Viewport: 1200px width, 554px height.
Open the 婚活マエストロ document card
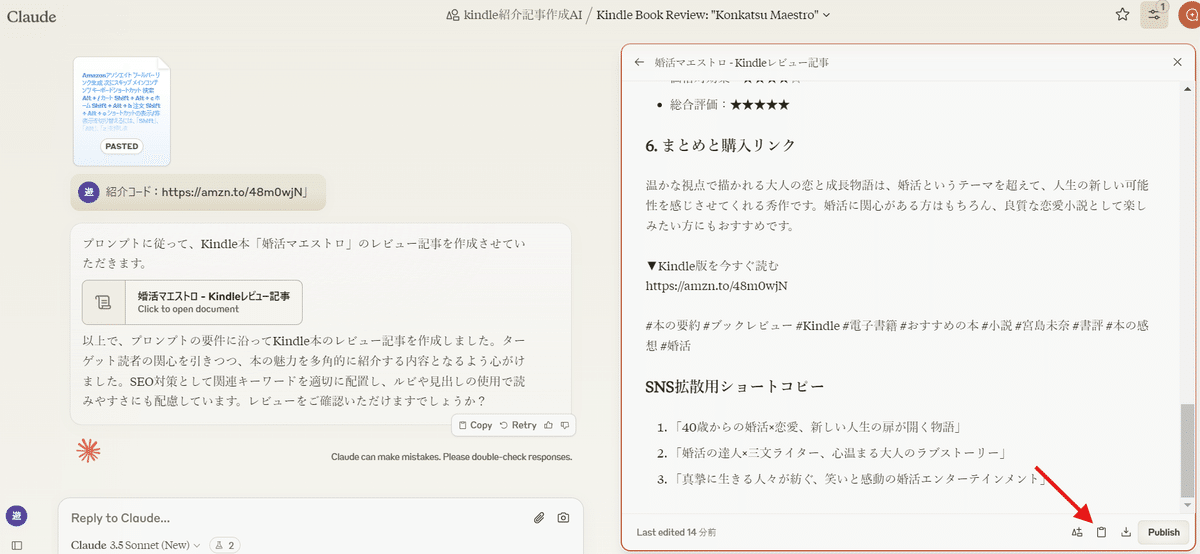(192, 302)
